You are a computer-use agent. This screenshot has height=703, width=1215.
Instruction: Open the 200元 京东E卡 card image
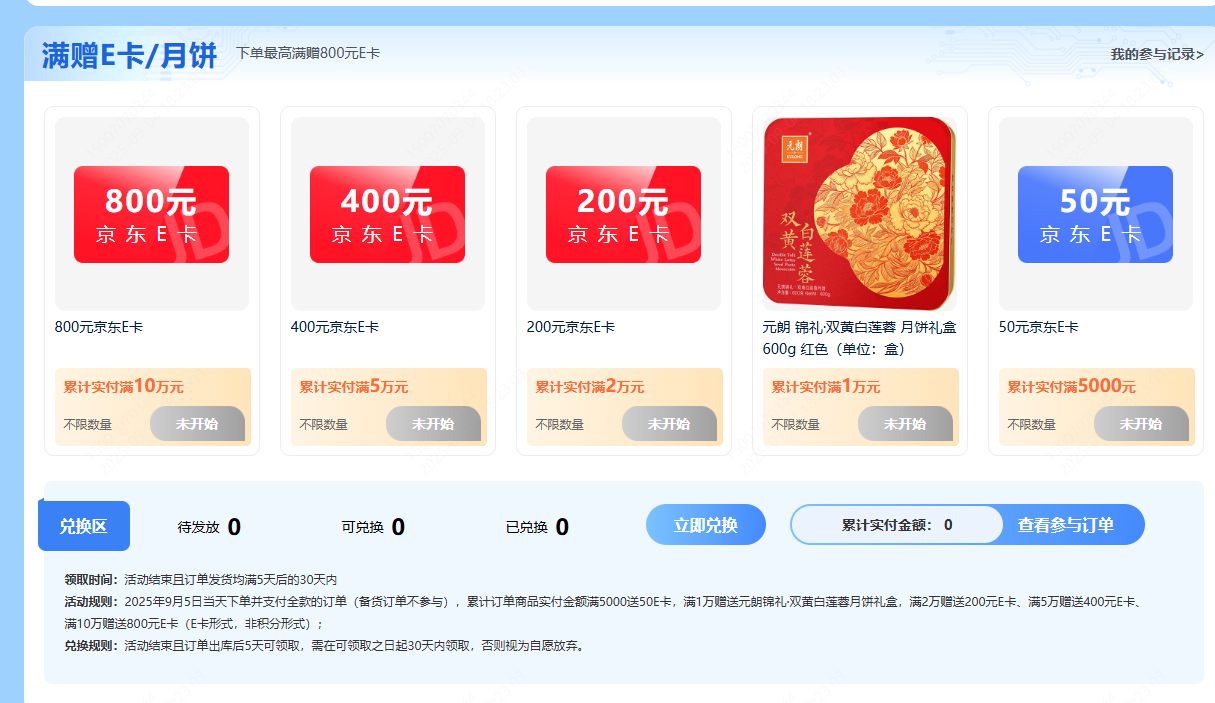[x=624, y=214]
